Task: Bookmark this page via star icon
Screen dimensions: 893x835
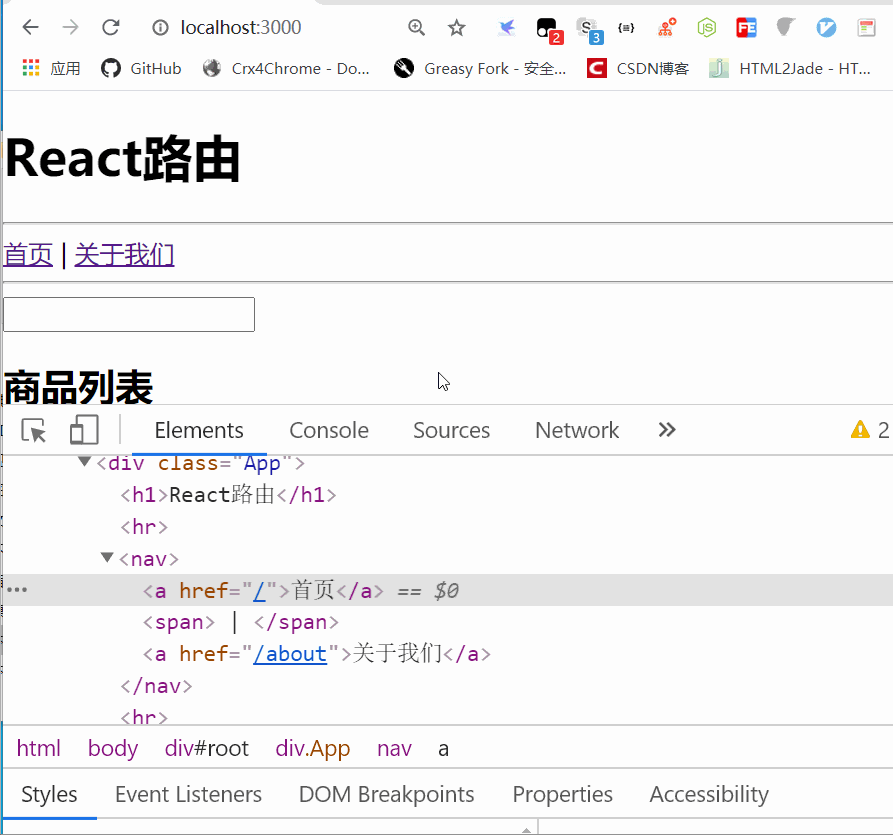Action: click(456, 28)
